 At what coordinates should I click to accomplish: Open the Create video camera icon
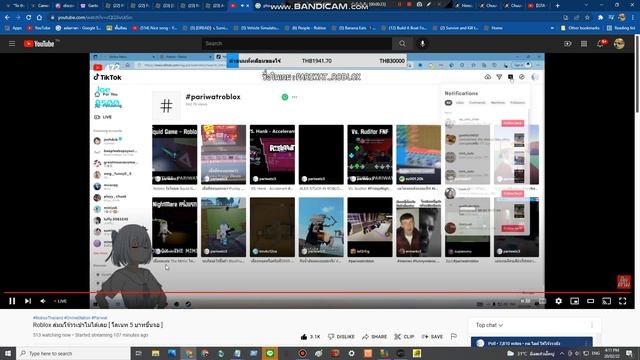pyautogui.click(x=568, y=44)
